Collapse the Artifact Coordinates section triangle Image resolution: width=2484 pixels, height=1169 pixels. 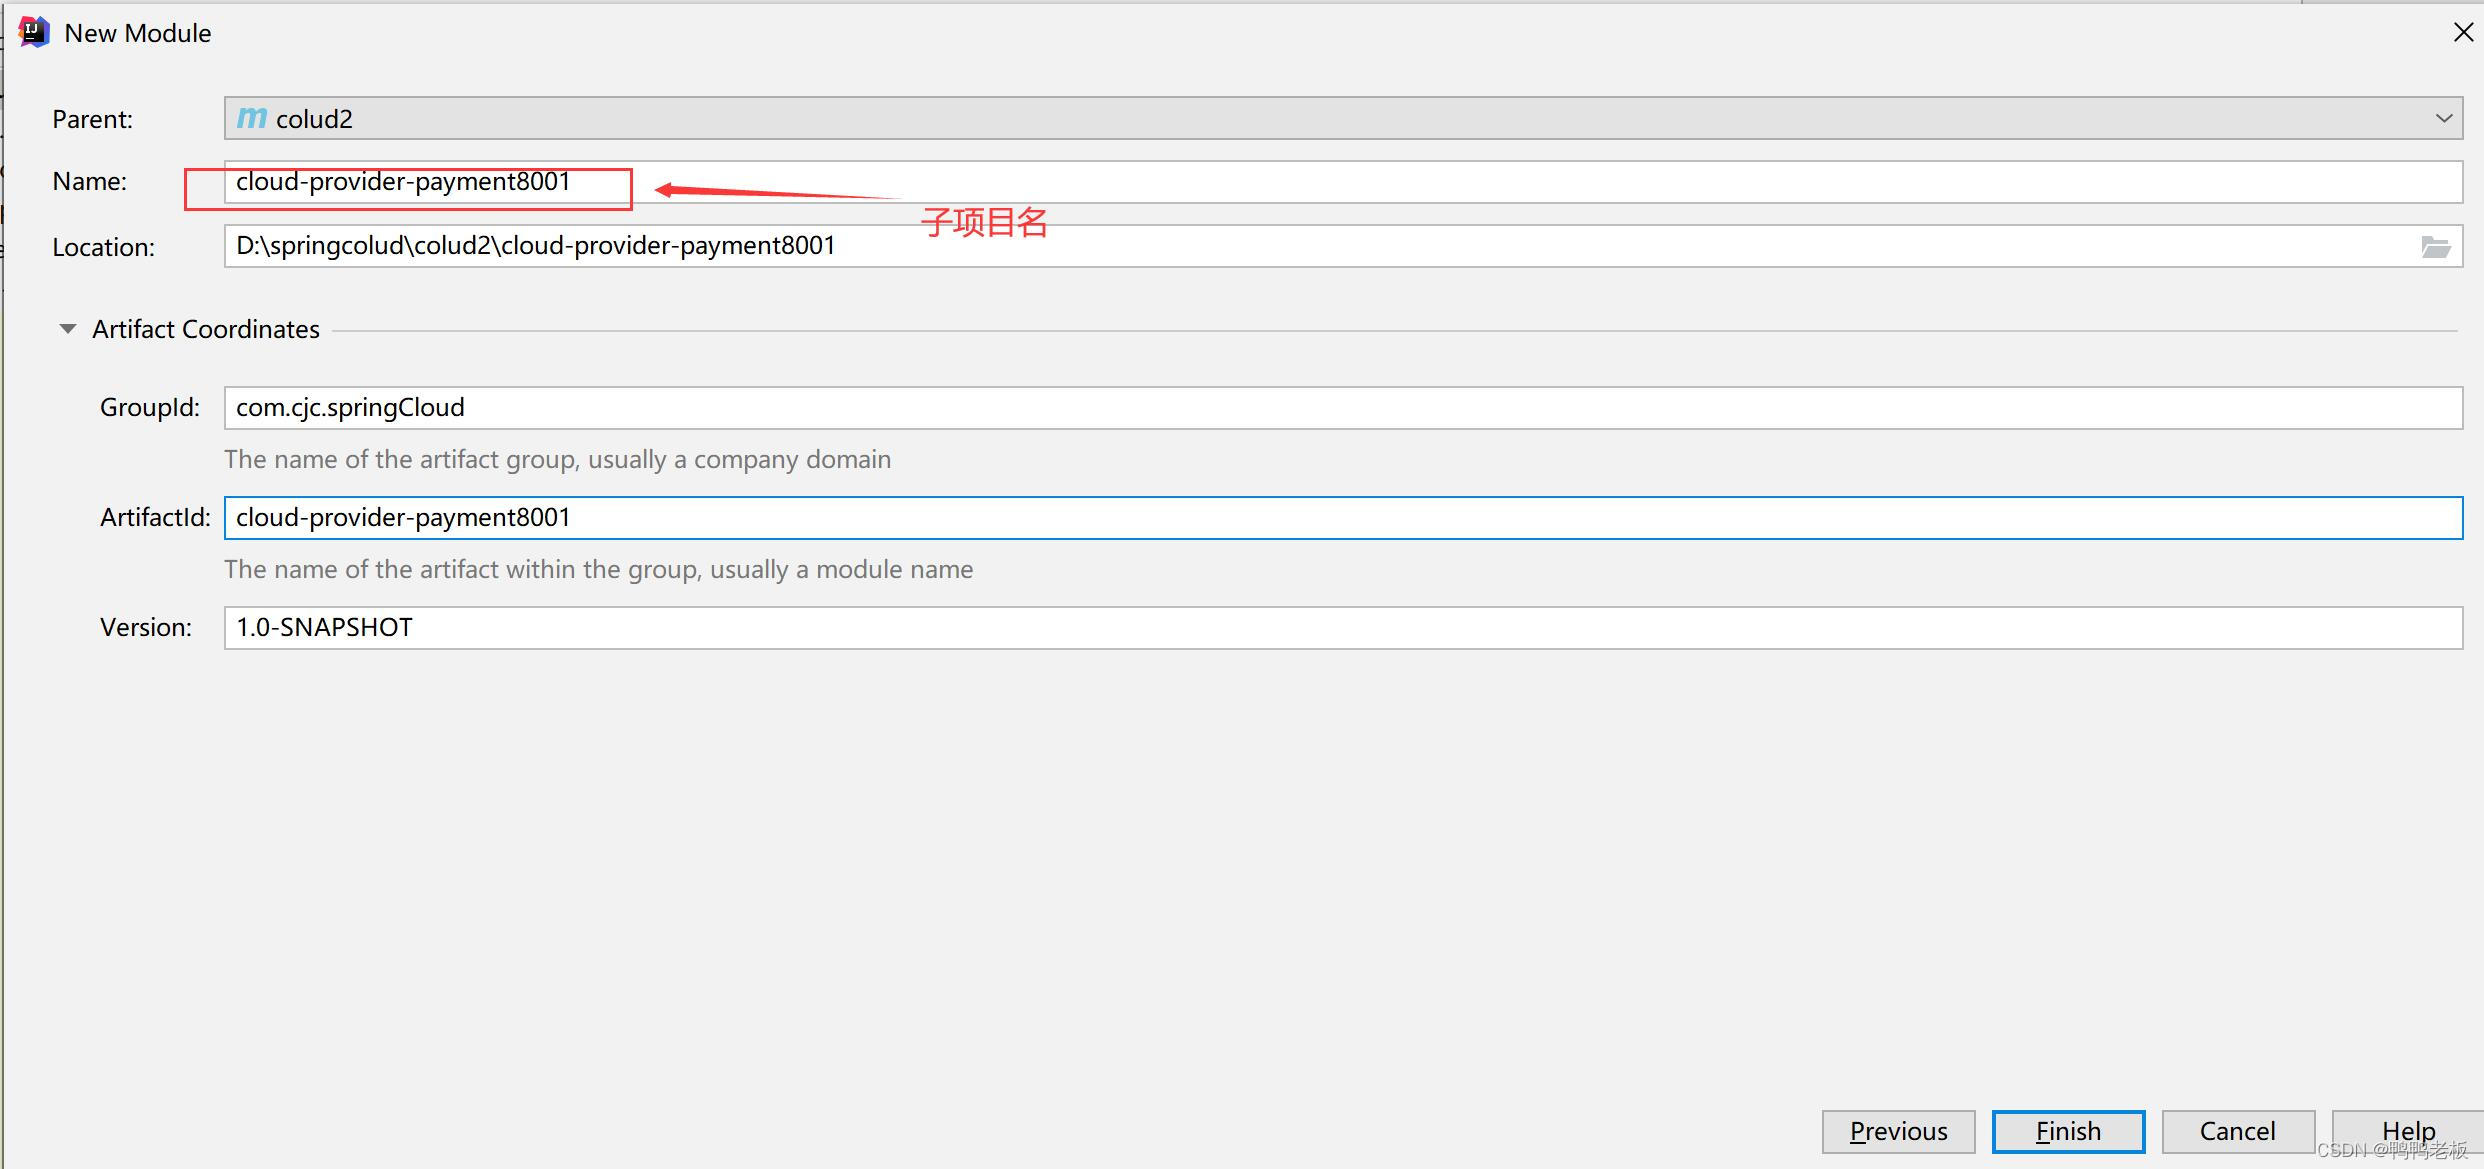67,329
